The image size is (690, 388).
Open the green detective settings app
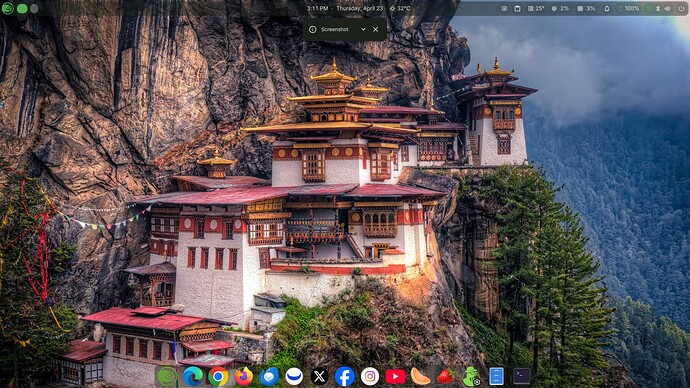(471, 377)
